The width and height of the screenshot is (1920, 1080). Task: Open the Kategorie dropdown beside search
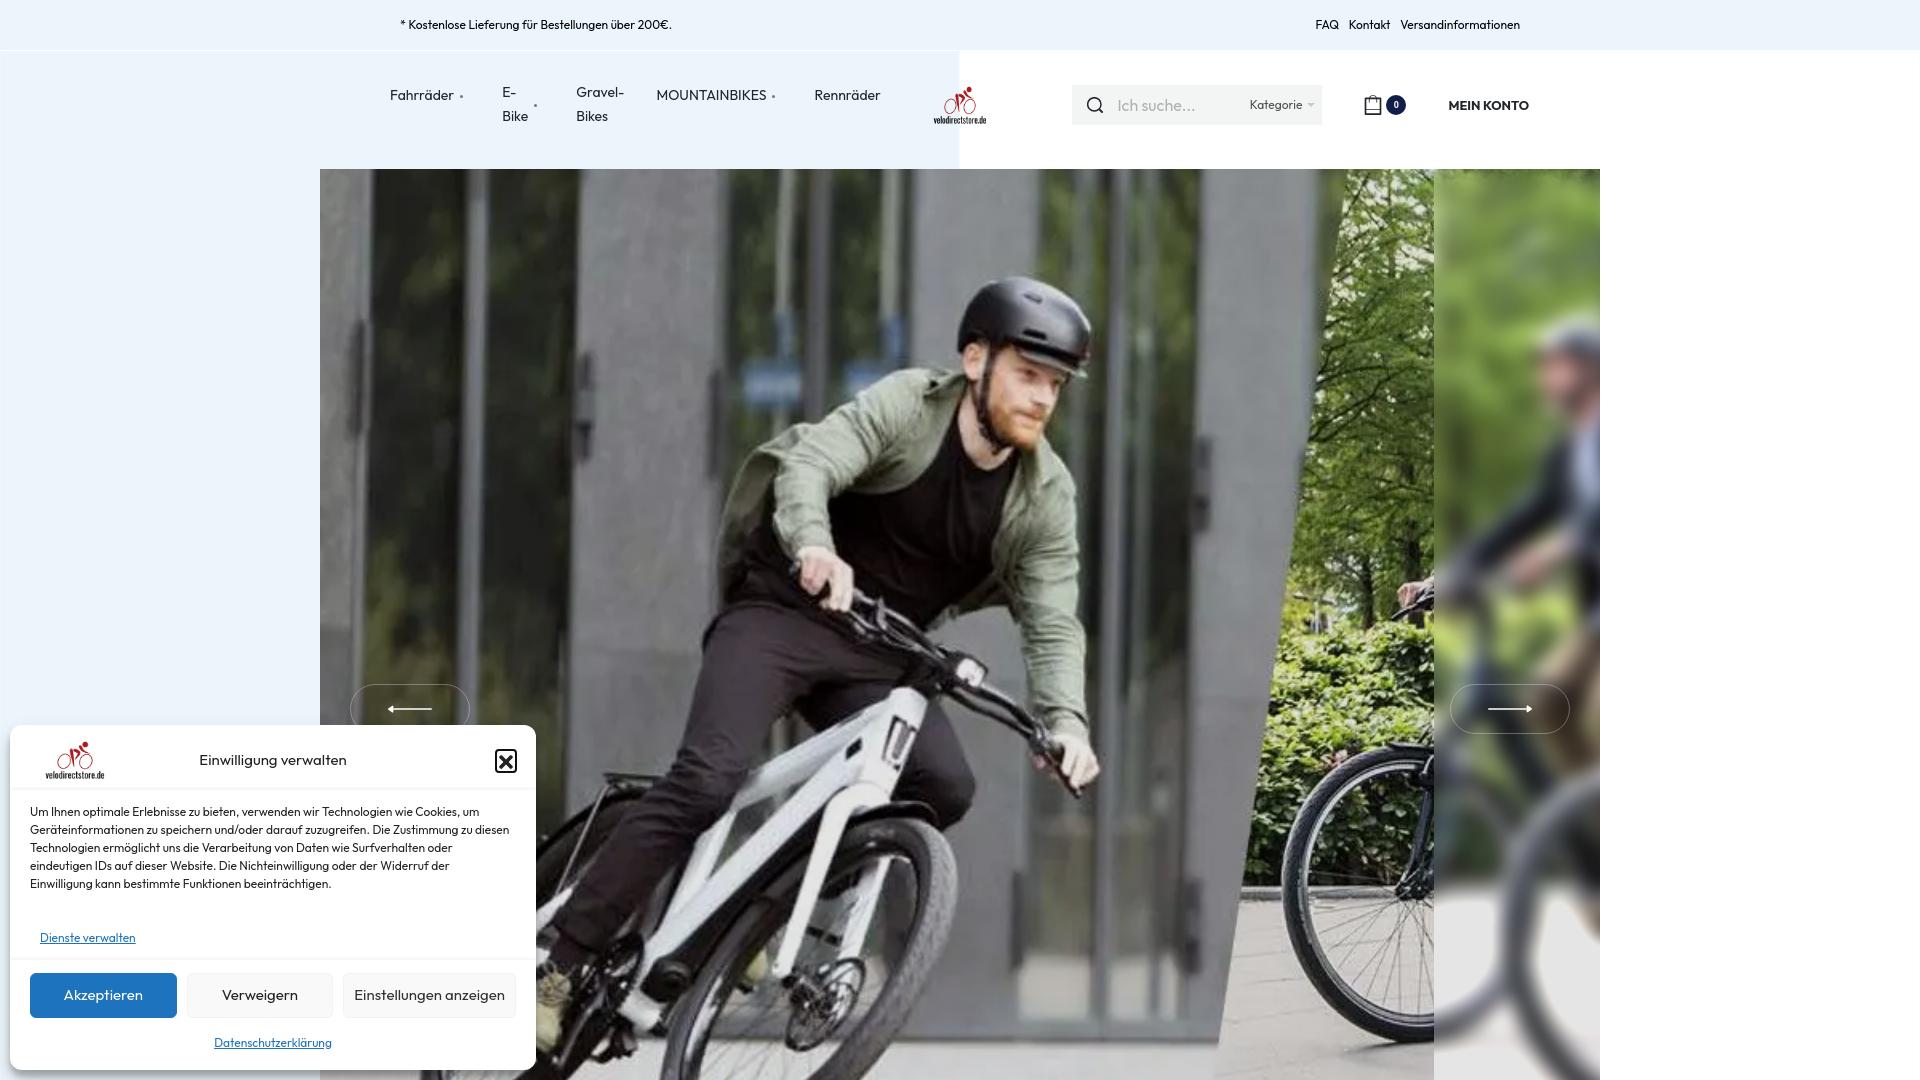1280,104
